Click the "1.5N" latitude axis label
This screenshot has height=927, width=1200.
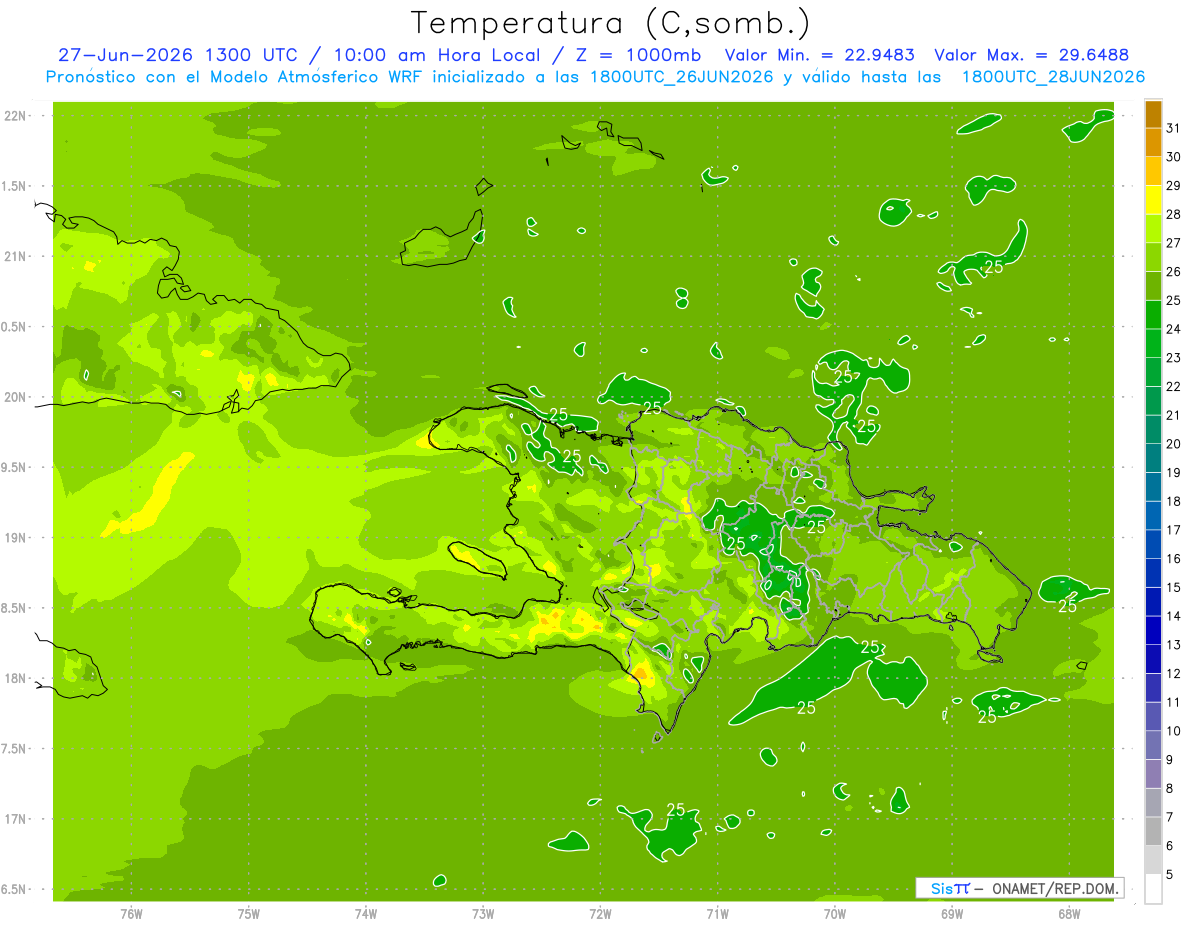(x=15, y=187)
